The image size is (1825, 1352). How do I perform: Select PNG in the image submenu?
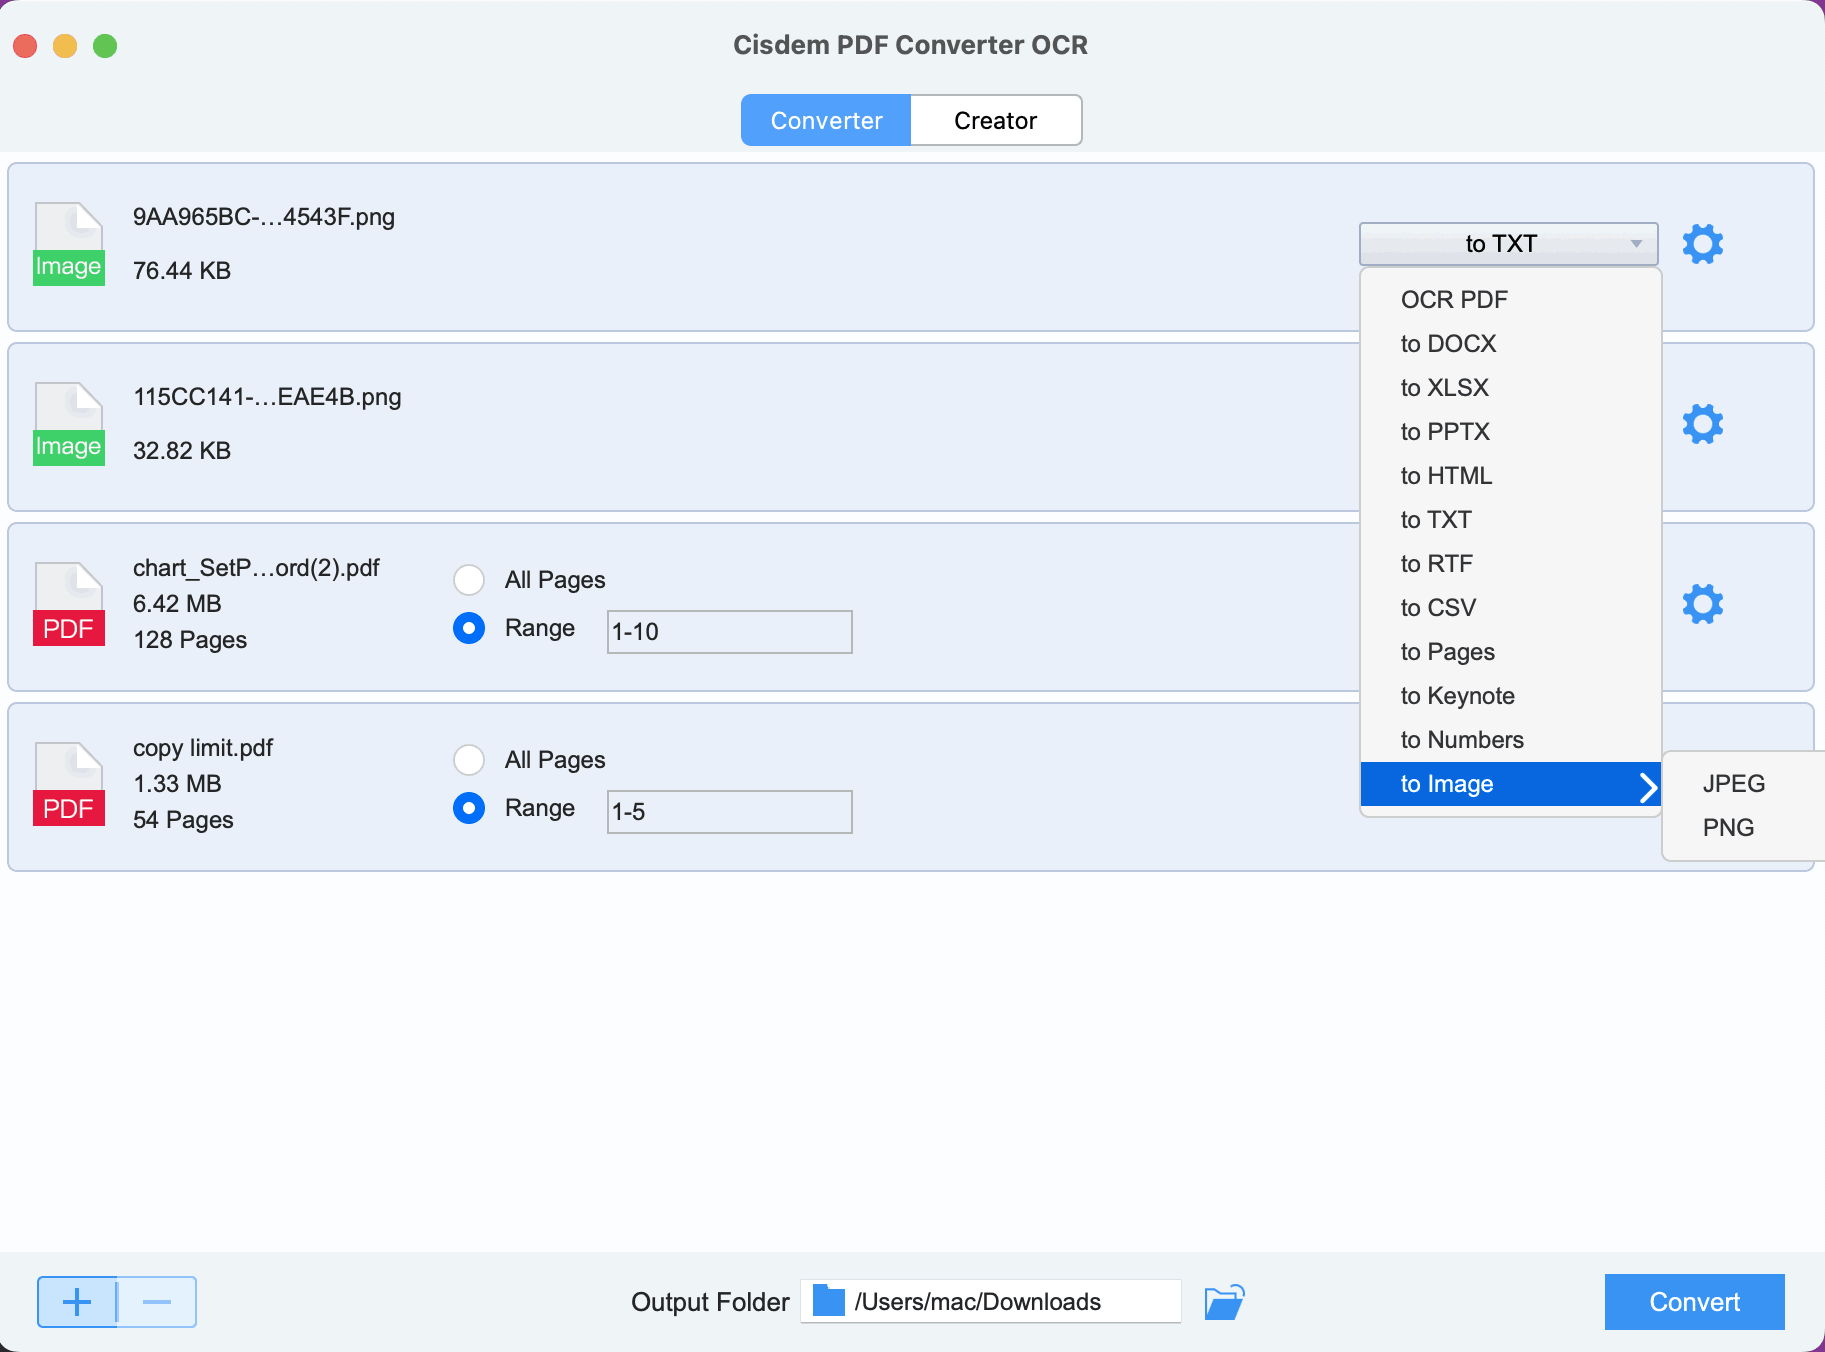click(x=1743, y=828)
